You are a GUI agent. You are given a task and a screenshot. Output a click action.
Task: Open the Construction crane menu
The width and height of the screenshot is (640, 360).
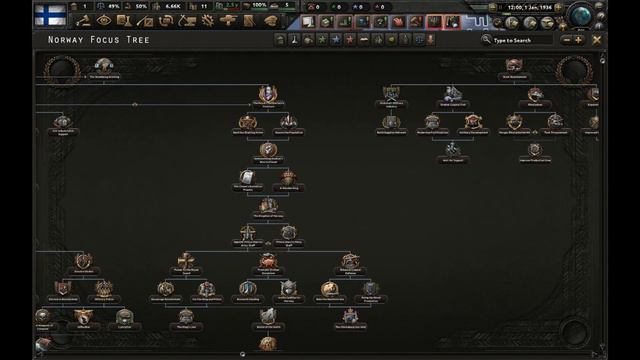tap(187, 20)
